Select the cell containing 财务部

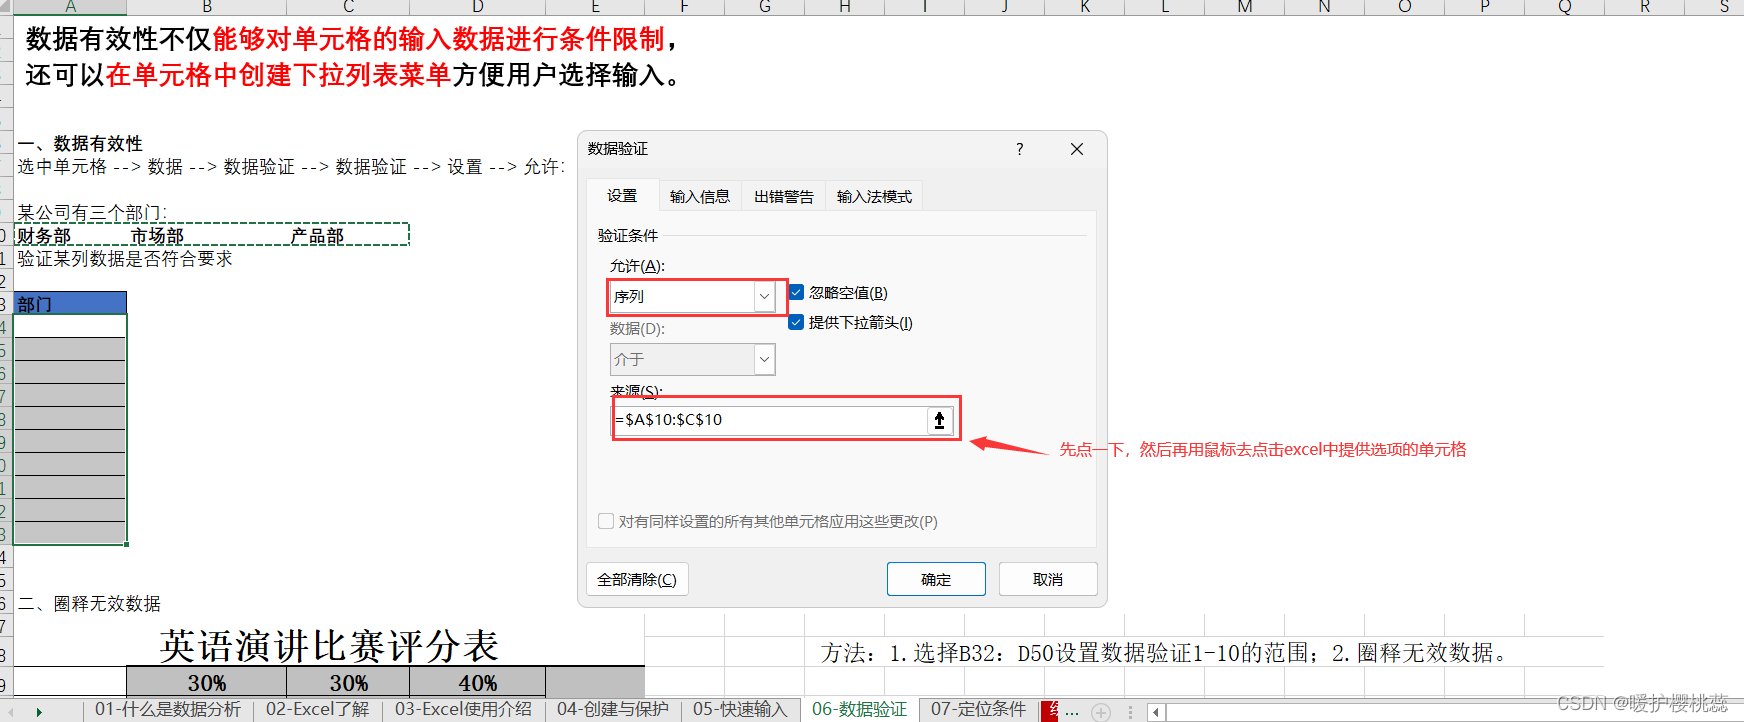[x=70, y=236]
